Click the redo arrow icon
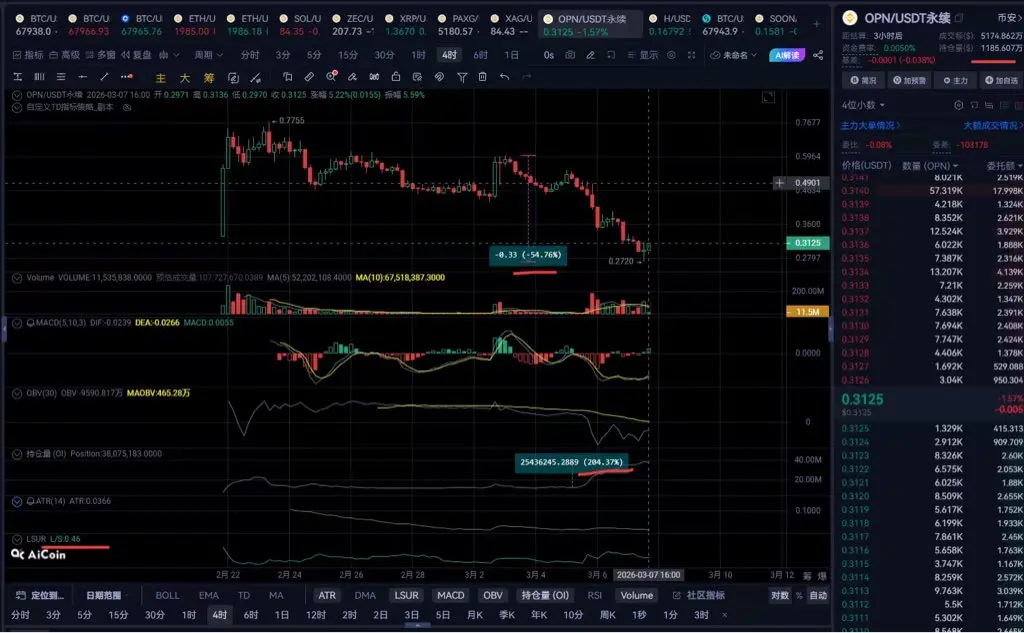Viewport: 1024px width, 633px height. 526,77
